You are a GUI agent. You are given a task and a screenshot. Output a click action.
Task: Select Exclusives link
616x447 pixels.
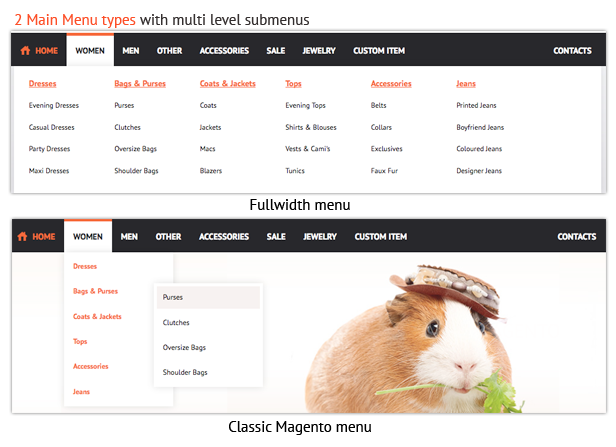[387, 149]
